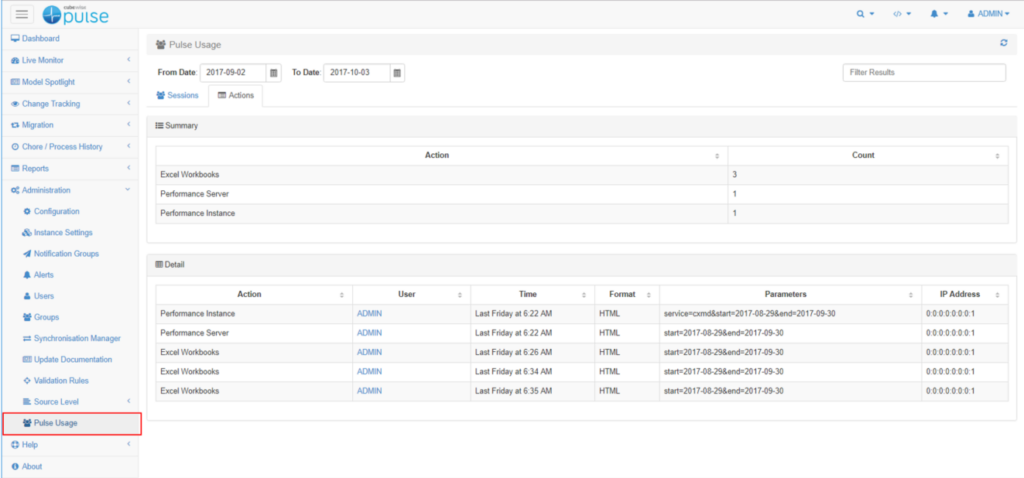The height and width of the screenshot is (478, 1024).
Task: Open the From Date calendar picker icon
Action: (x=273, y=73)
